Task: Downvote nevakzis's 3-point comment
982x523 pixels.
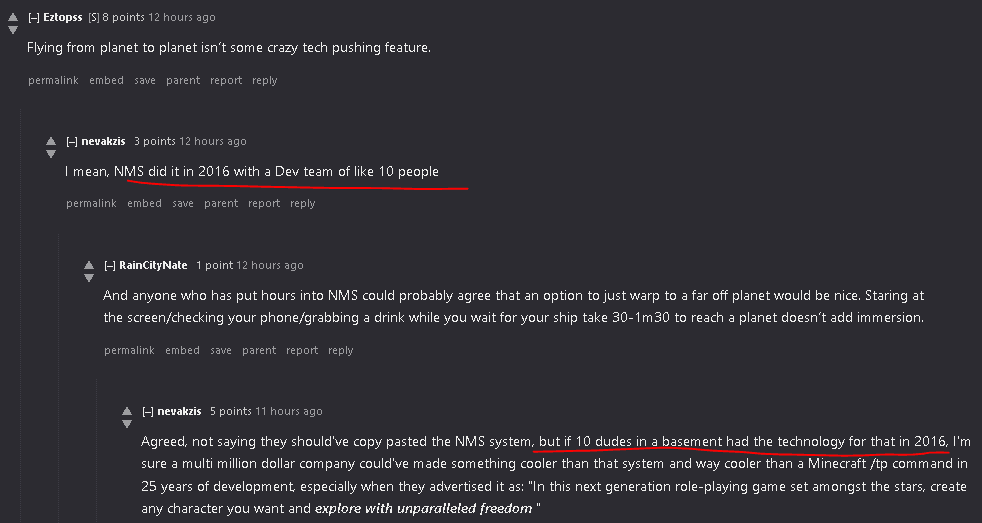Action: point(51,154)
